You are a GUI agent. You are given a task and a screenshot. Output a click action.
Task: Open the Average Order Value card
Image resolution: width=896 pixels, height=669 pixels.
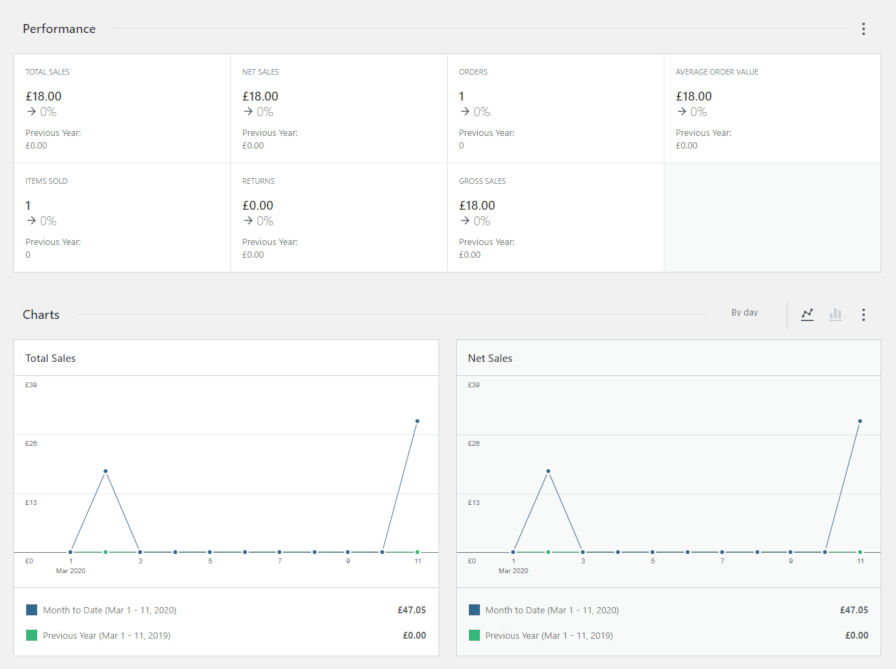(772, 108)
